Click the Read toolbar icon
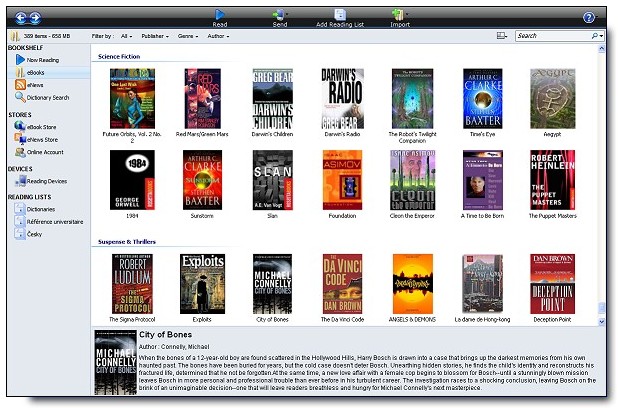Screen dimensions: 618x408 click(220, 15)
